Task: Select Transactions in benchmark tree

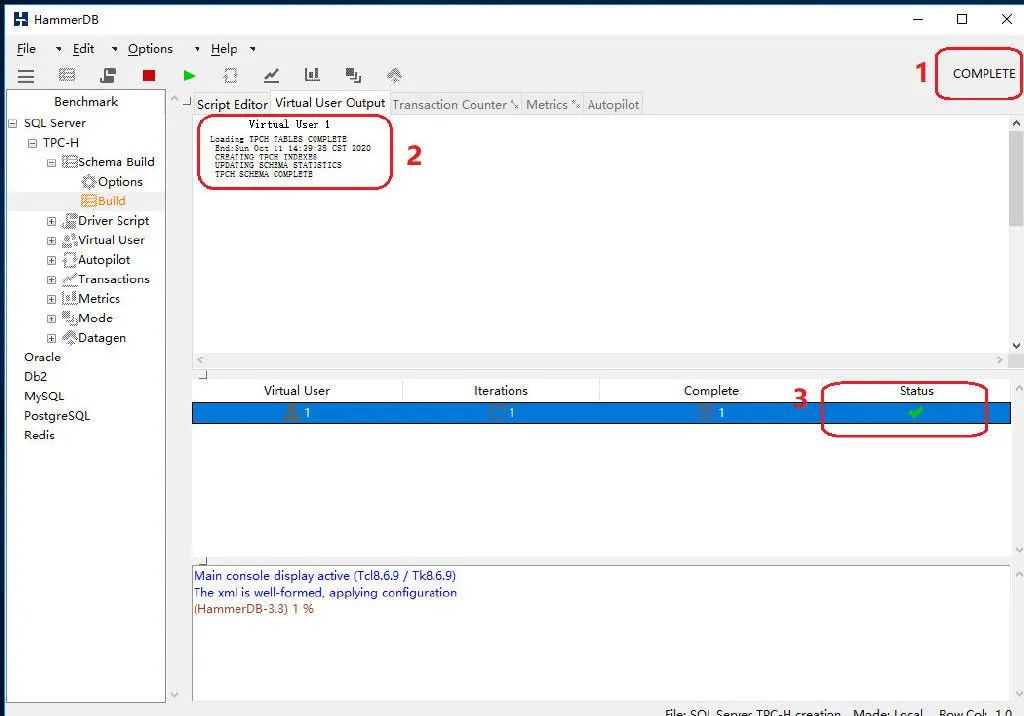Action: point(114,279)
